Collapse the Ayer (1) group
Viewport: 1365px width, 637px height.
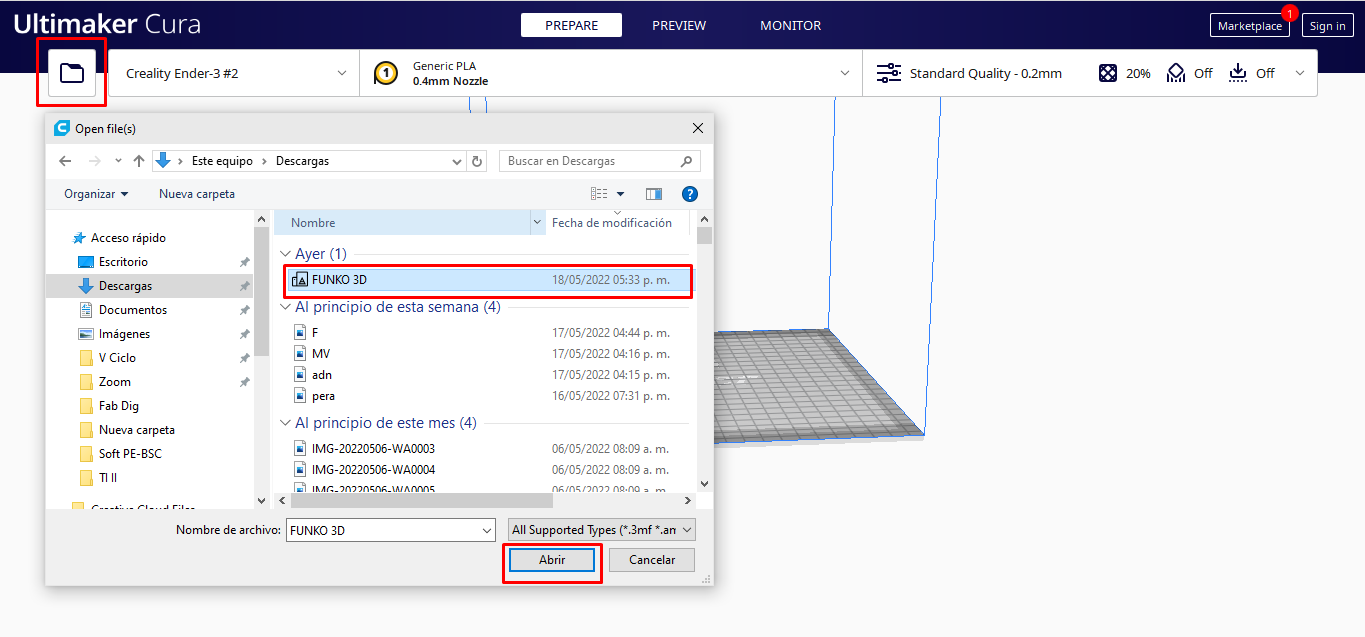click(x=286, y=254)
